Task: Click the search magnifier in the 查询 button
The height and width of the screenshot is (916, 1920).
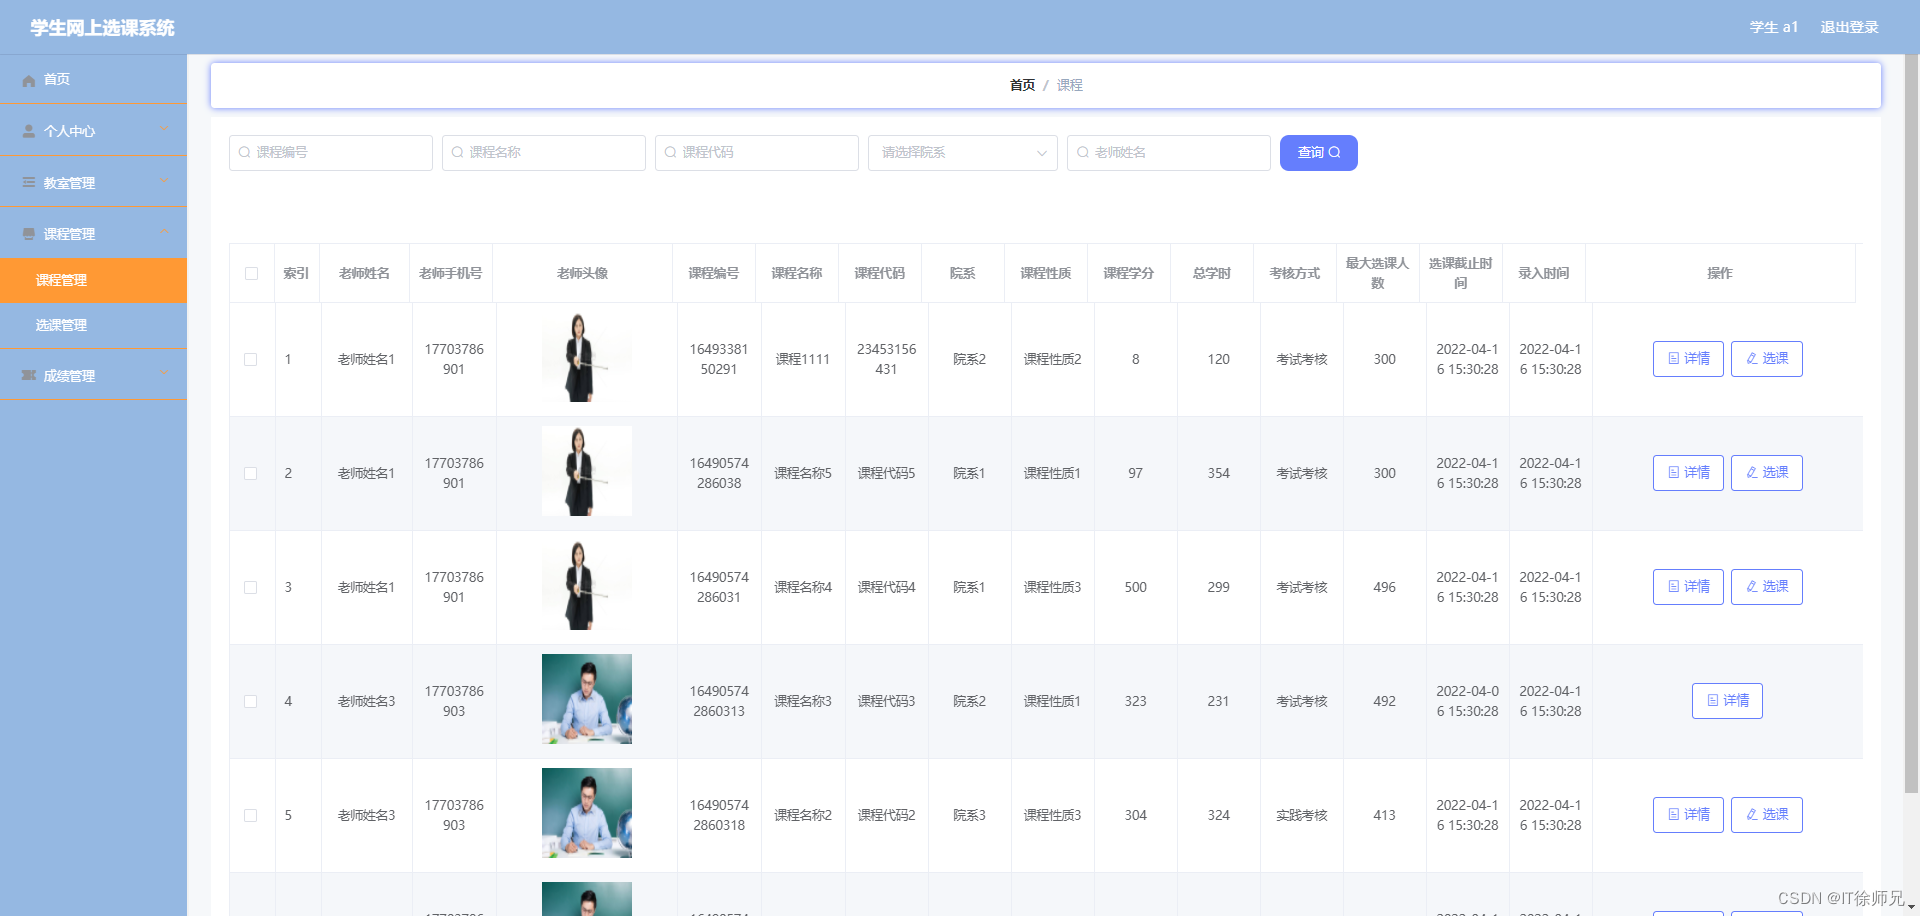Action: (x=1334, y=152)
